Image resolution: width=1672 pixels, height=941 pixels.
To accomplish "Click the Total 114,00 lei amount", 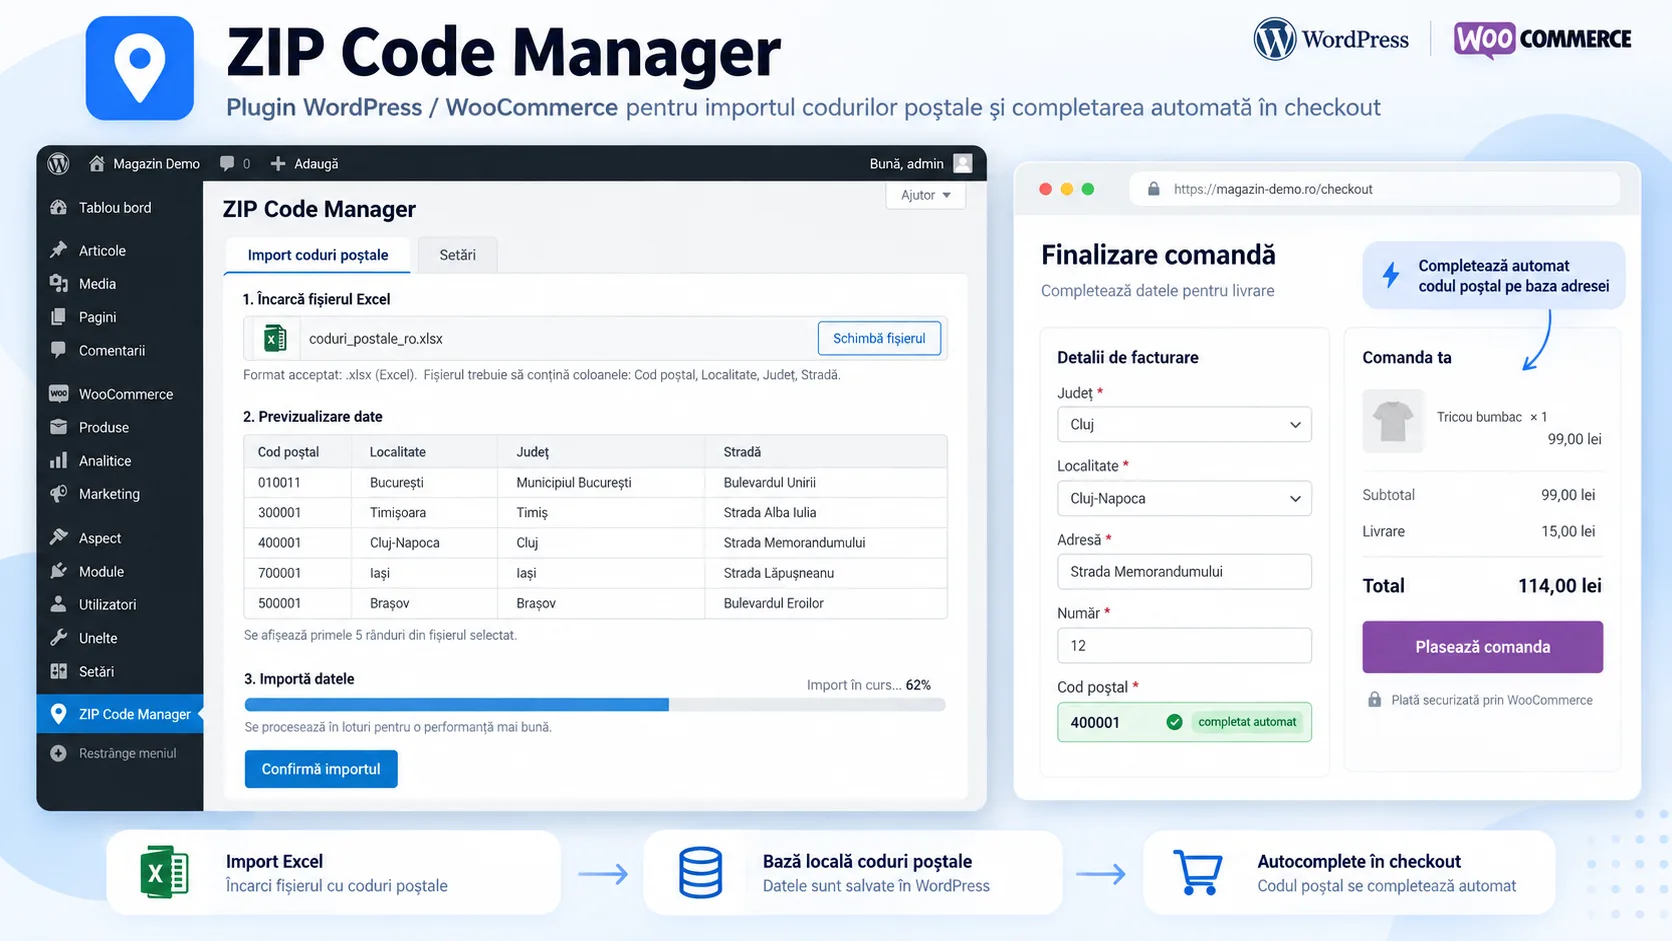I will (1559, 586).
